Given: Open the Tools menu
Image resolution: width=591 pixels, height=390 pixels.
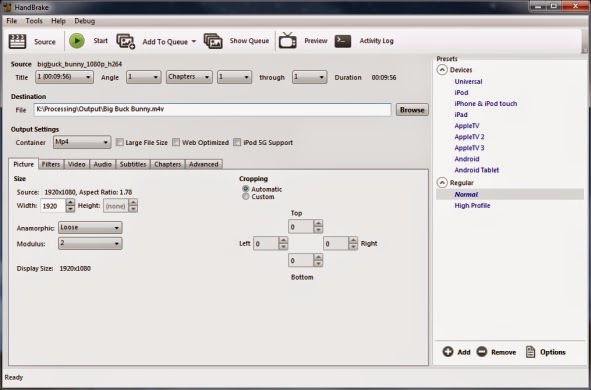Looking at the screenshot, I should coord(34,21).
